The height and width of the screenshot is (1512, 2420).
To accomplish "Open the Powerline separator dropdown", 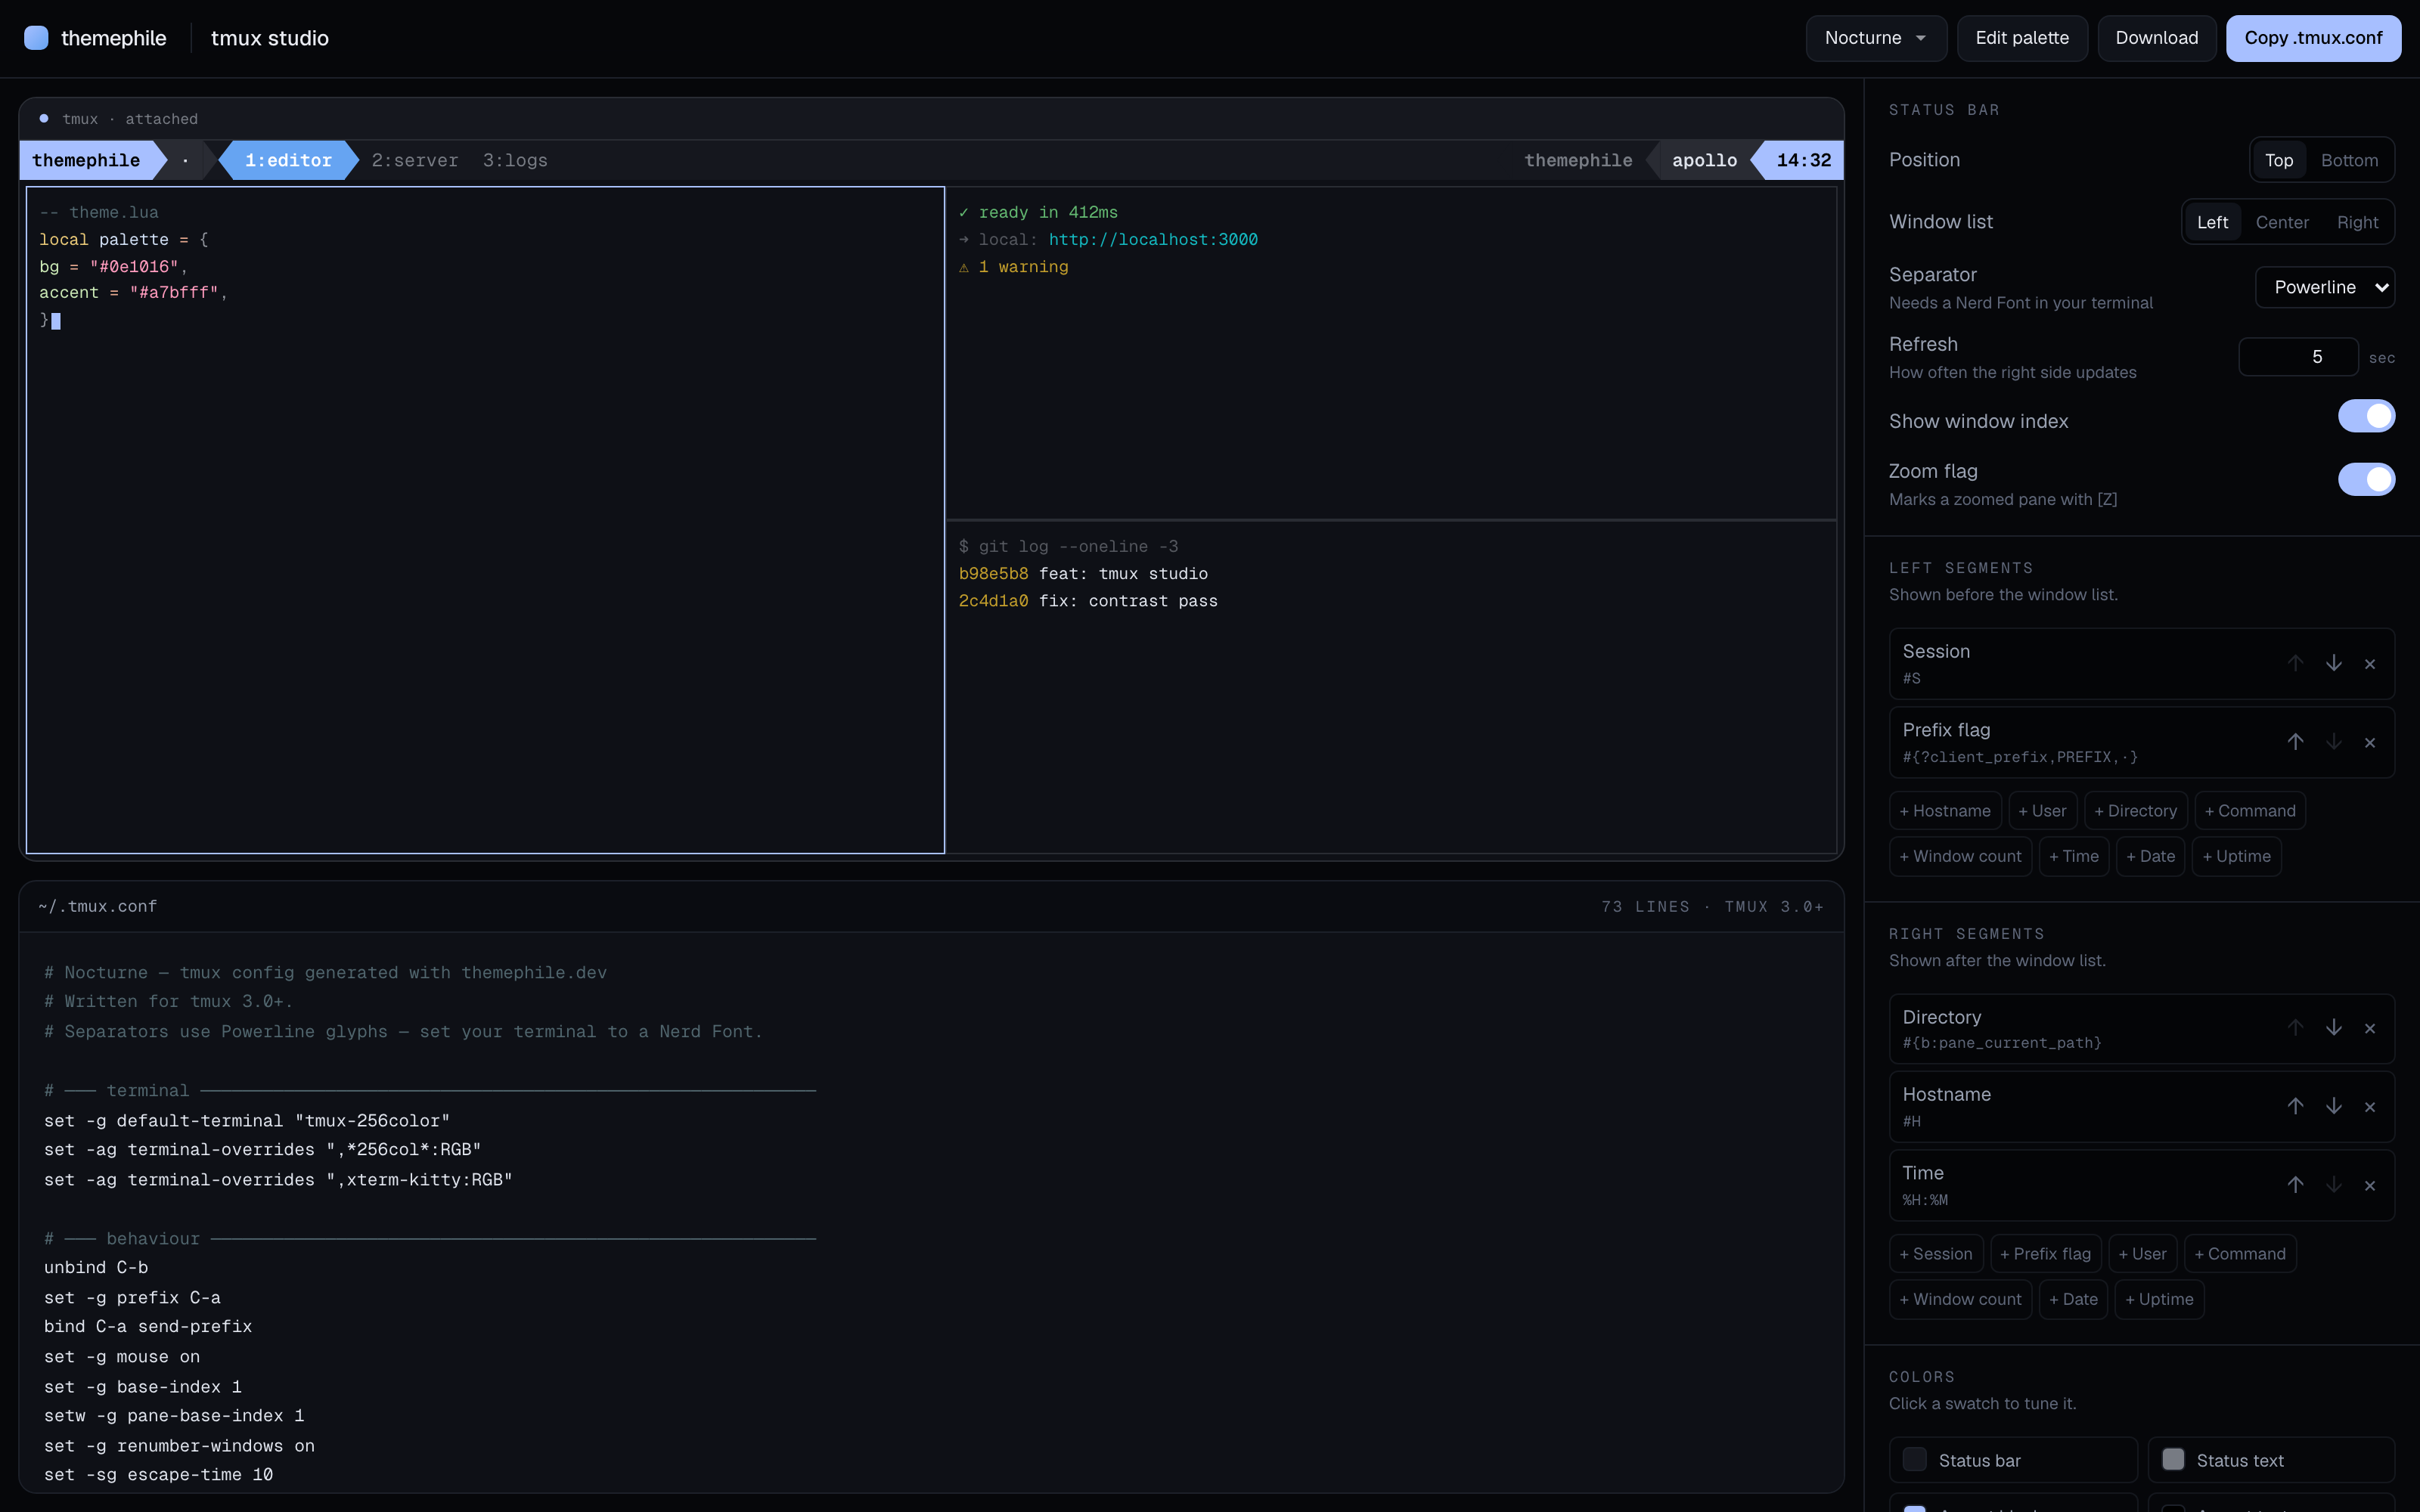I will pyautogui.click(x=2325, y=287).
